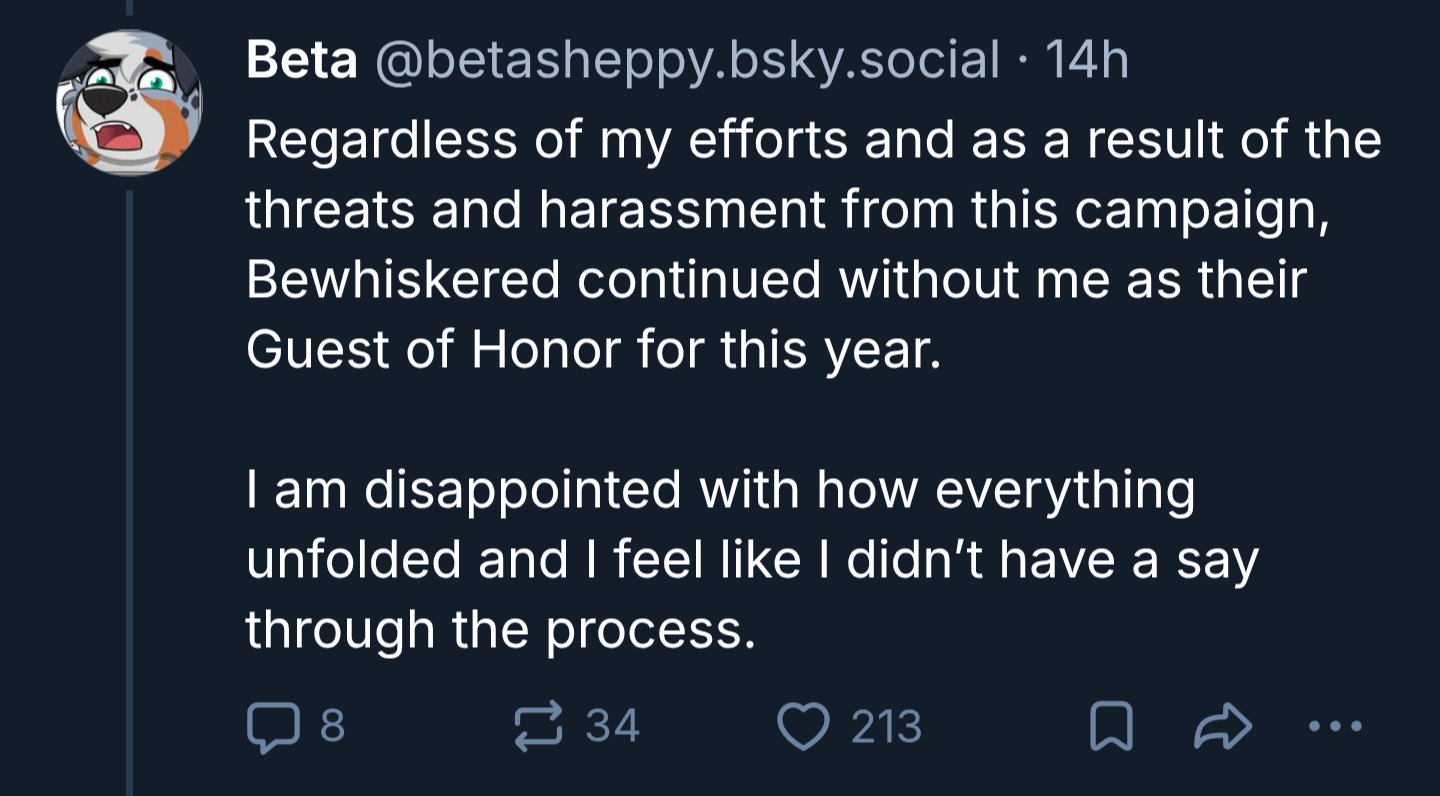Open the three-dot more options menu
Screen dimensions: 1440x796
tap(1336, 727)
